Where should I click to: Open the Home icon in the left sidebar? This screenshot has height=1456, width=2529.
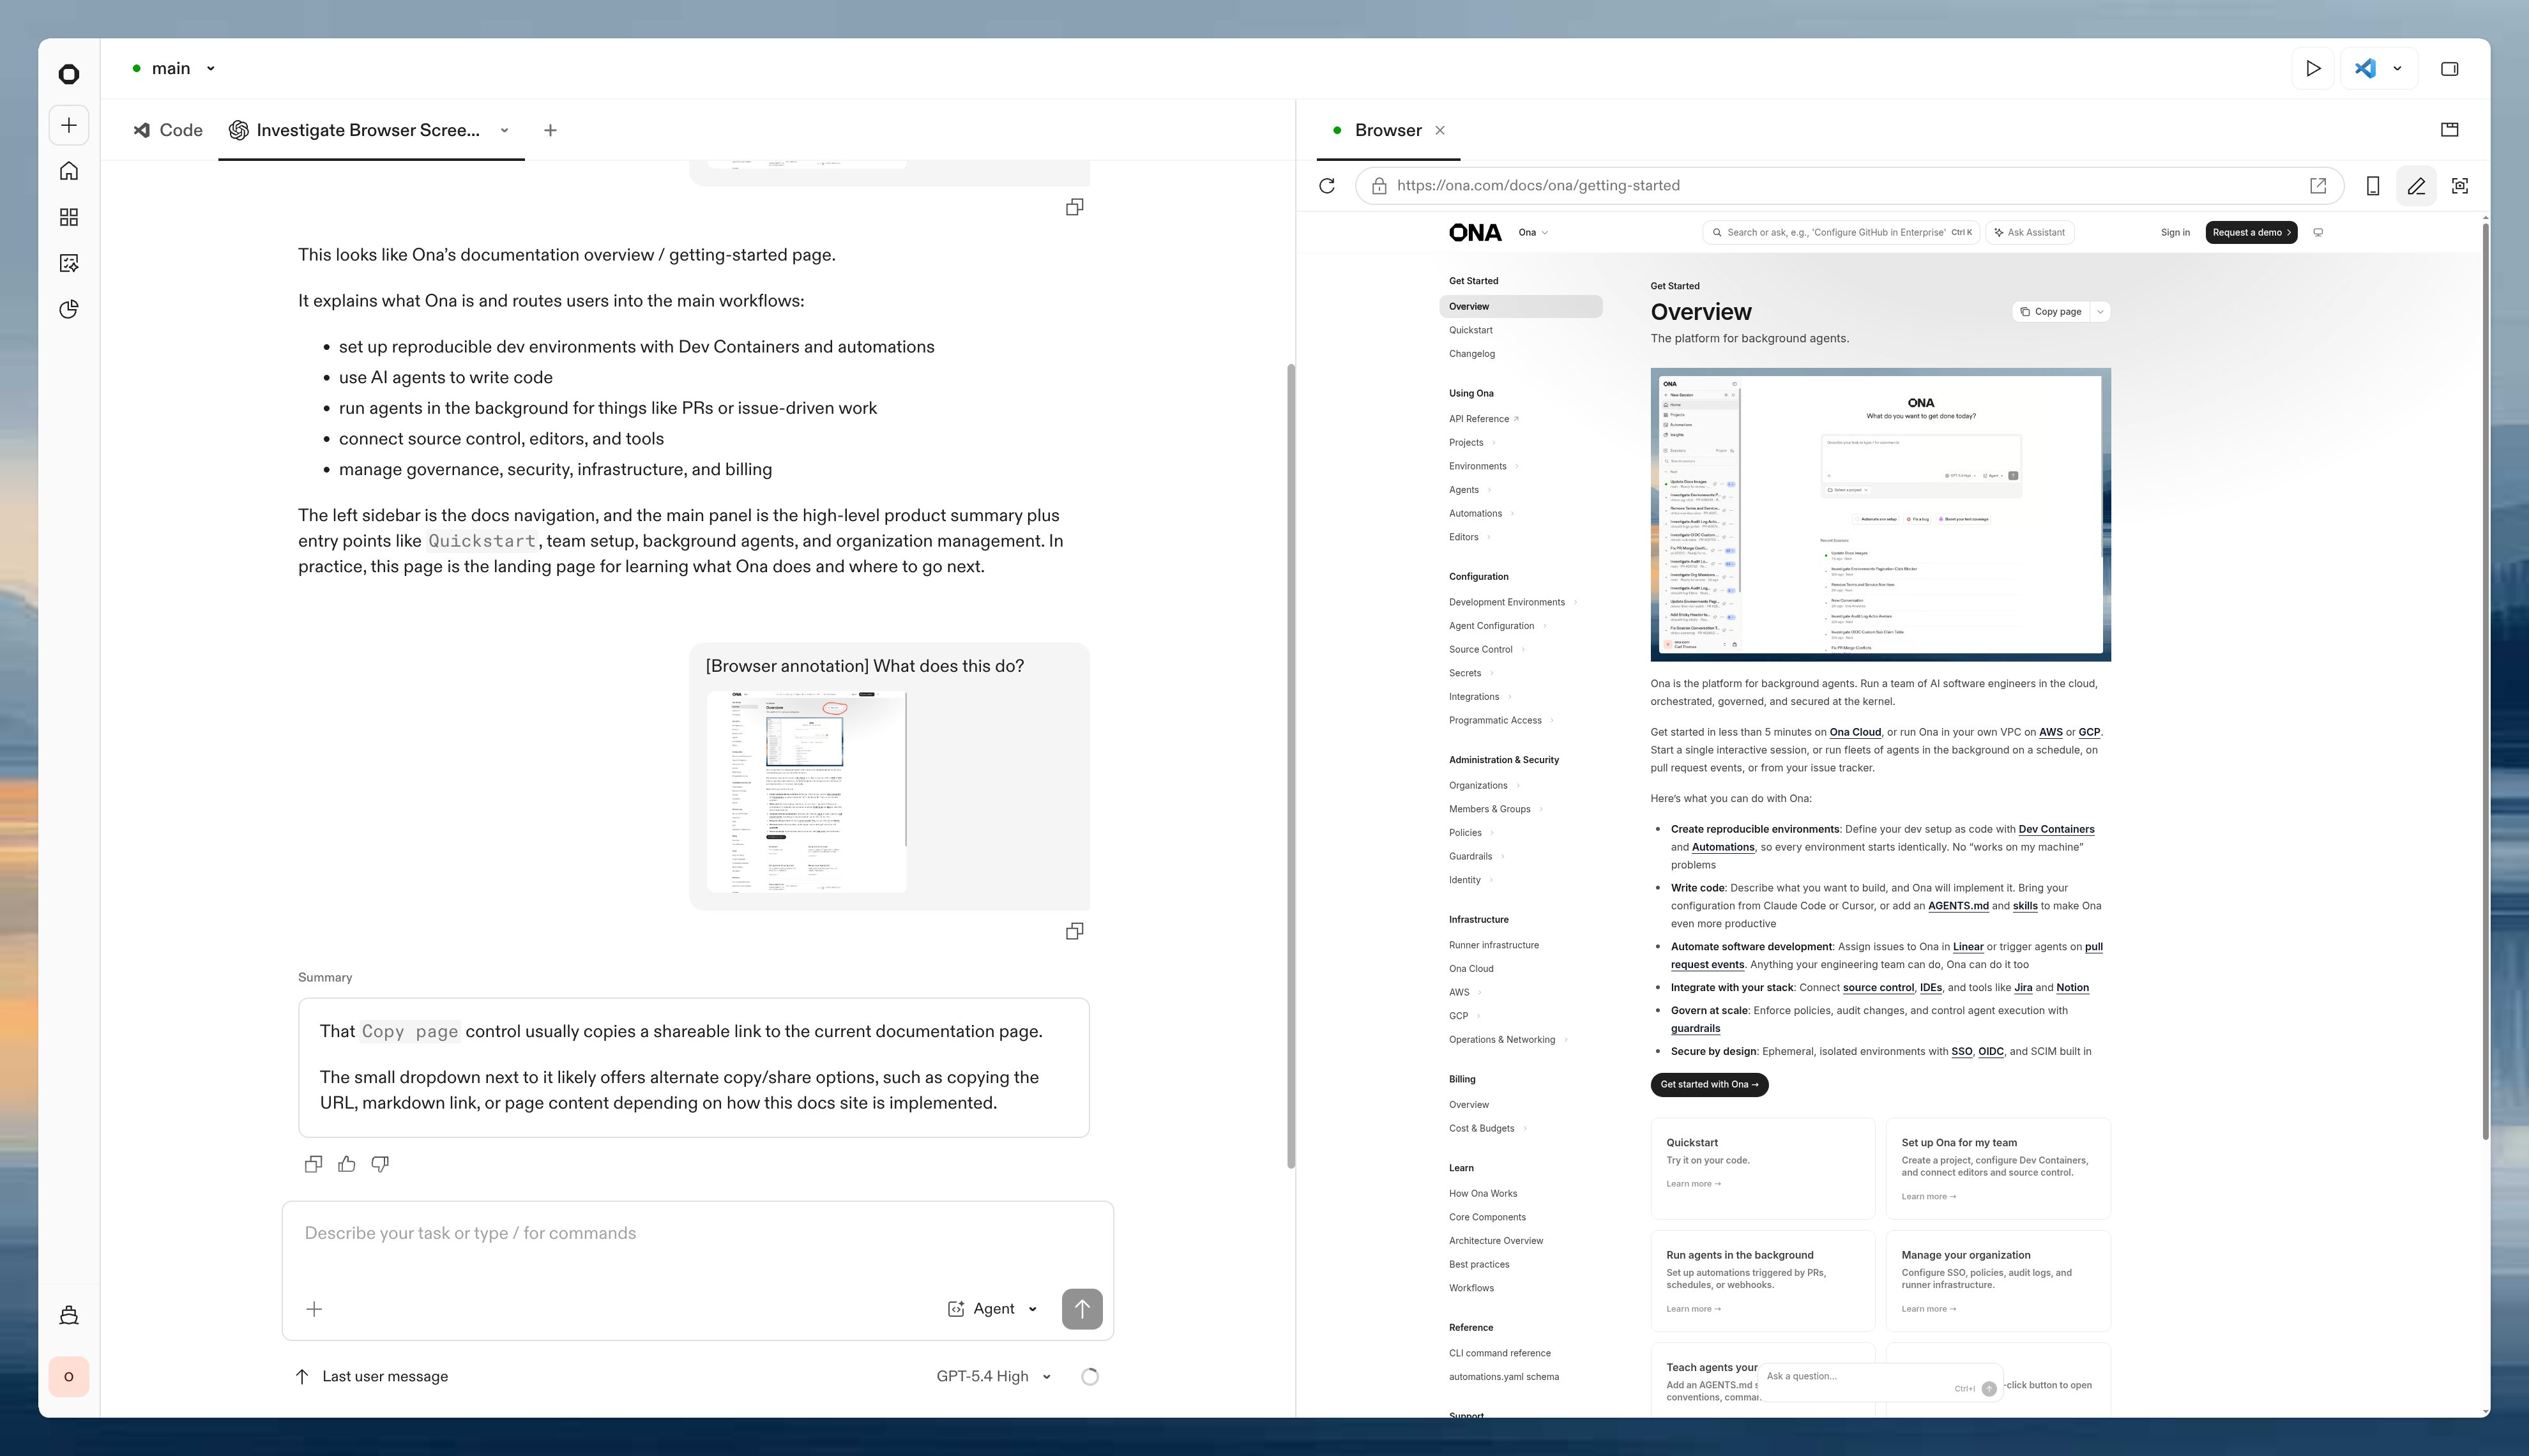coord(69,171)
